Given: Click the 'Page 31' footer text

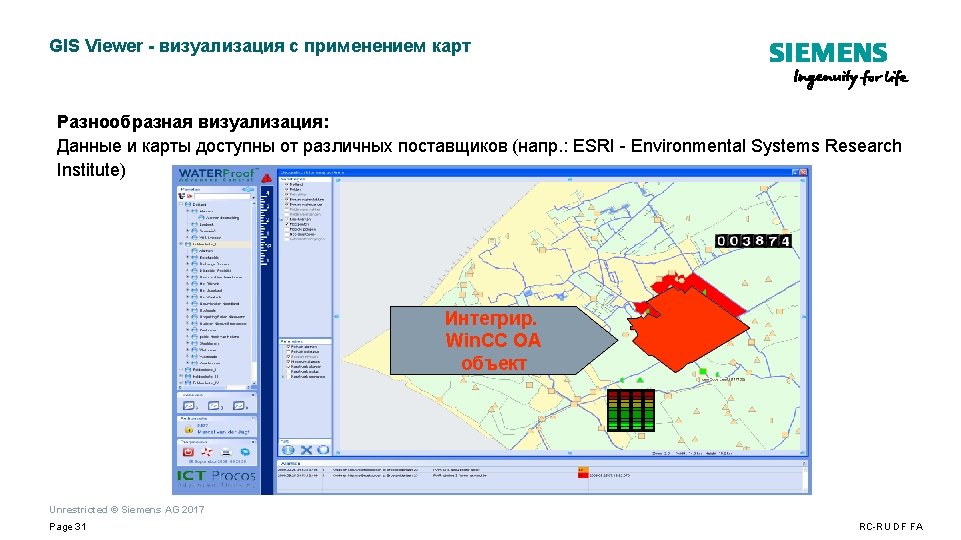Looking at the screenshot, I should [x=67, y=527].
